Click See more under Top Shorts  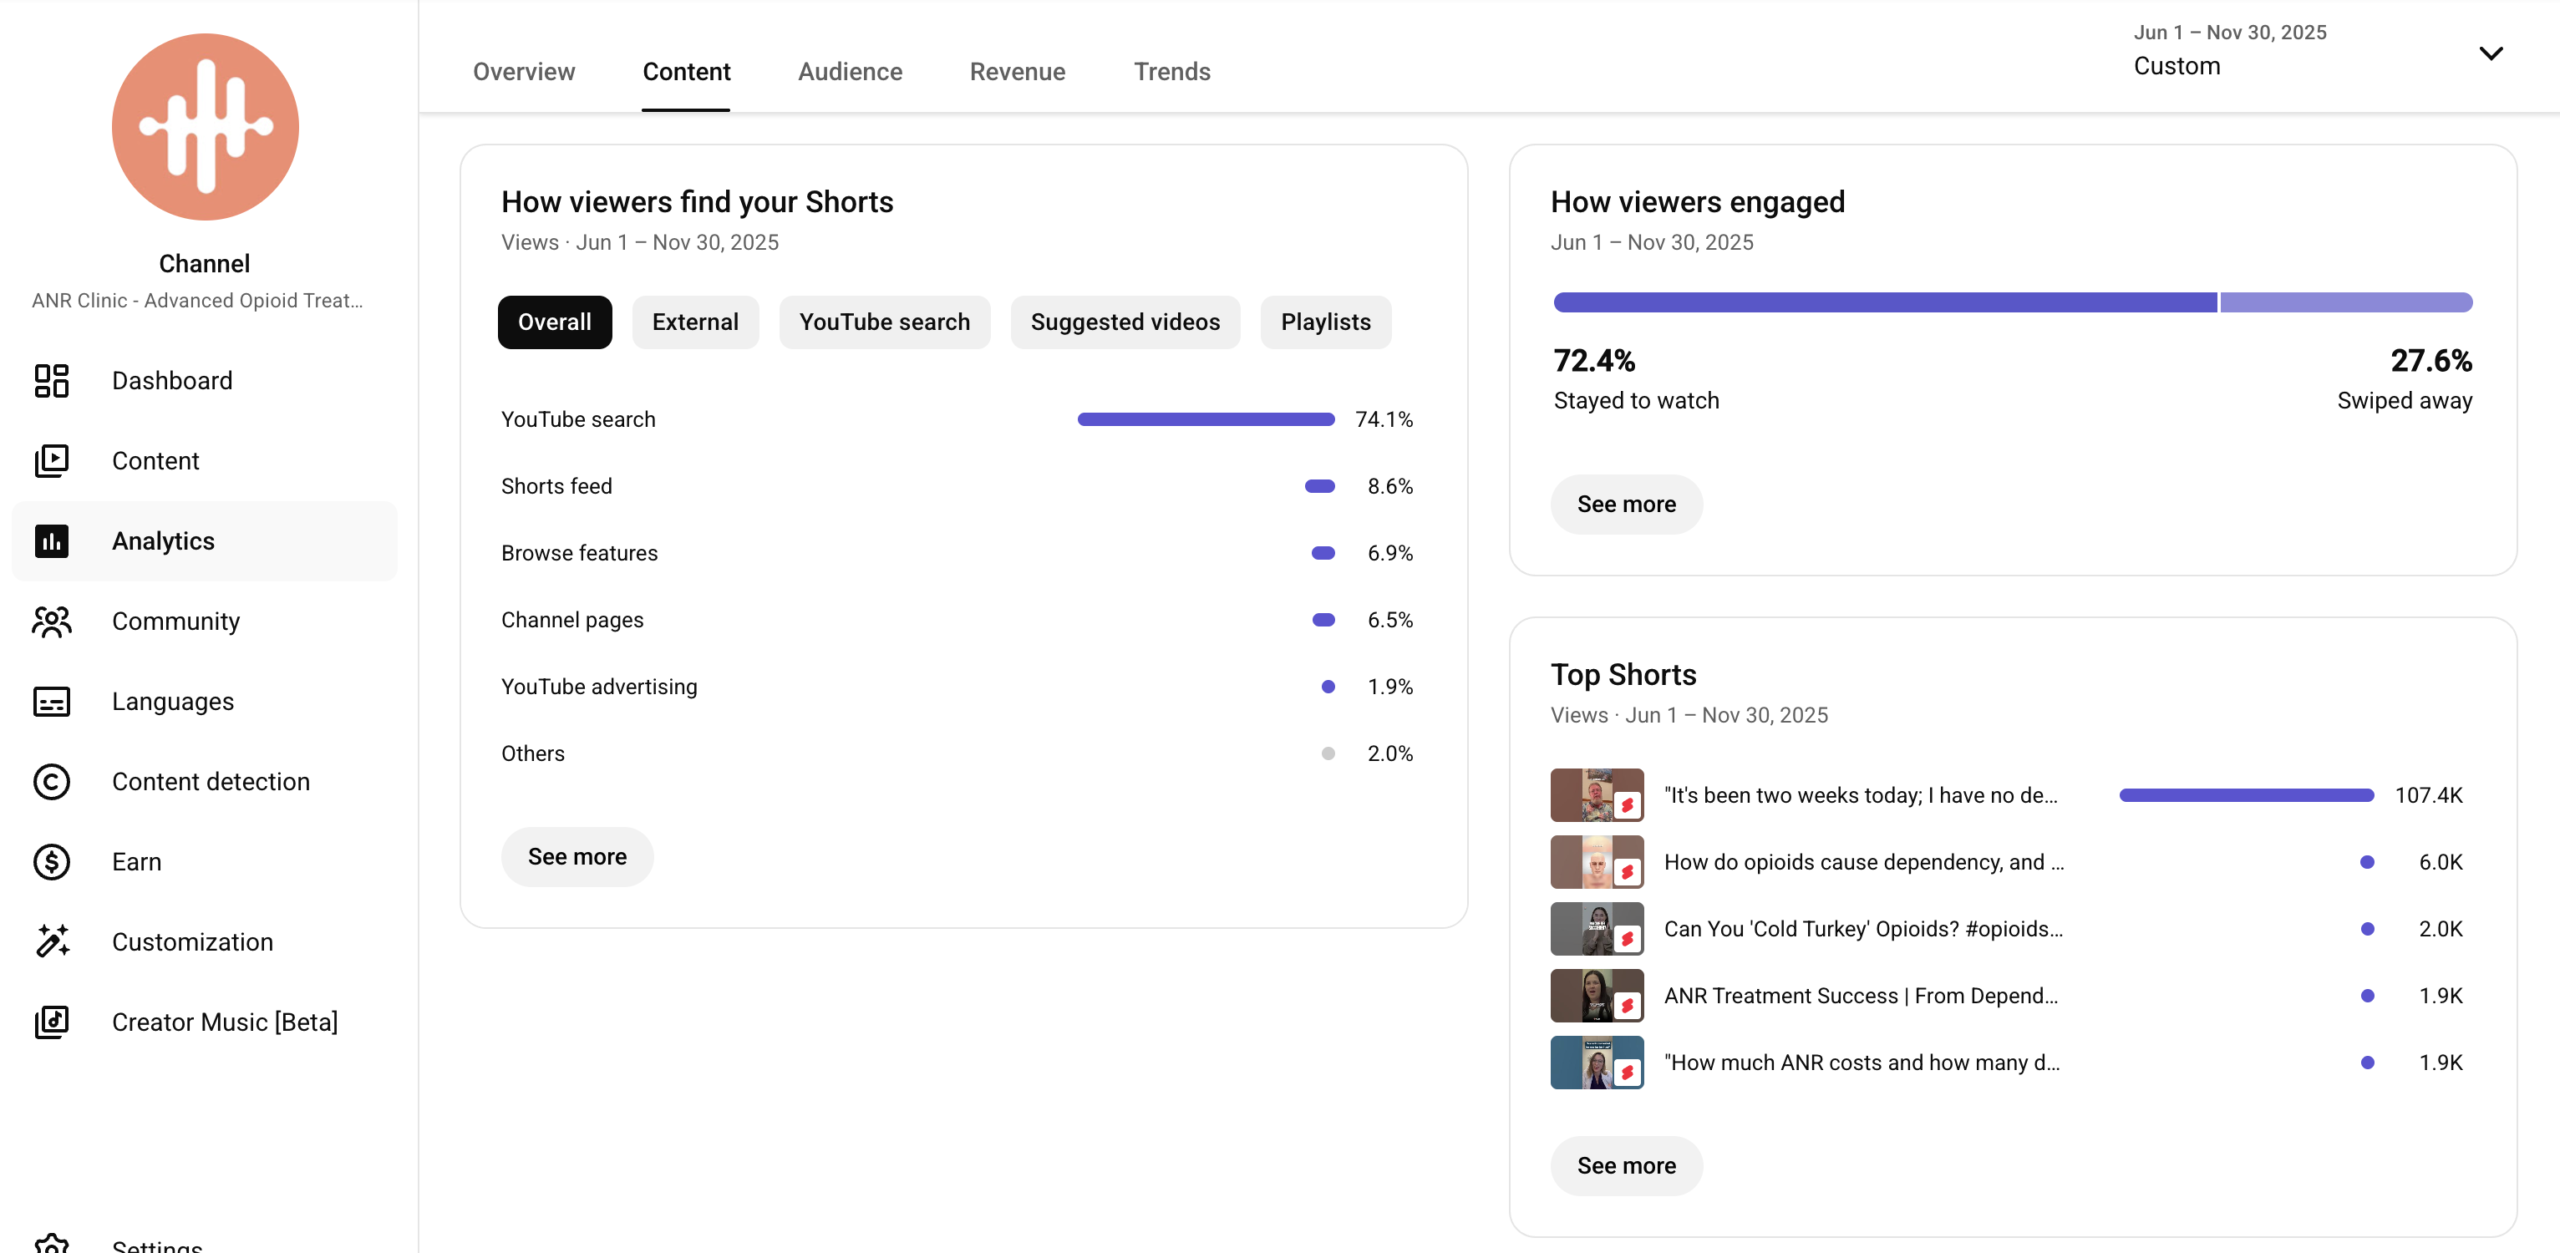1626,1166
